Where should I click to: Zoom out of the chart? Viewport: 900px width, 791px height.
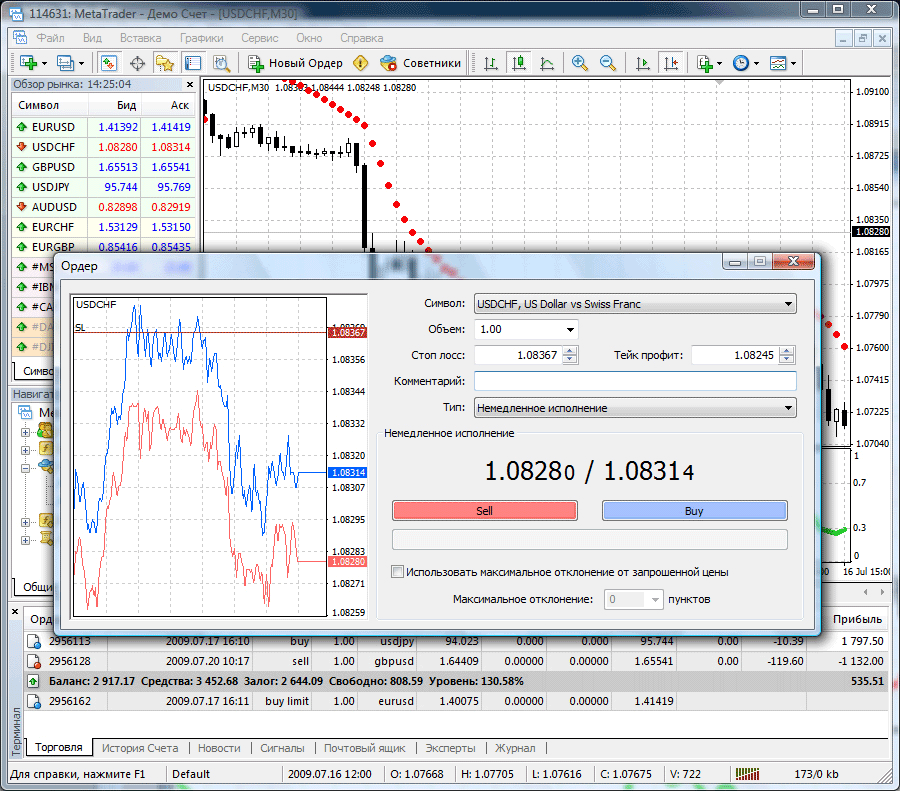(608, 63)
